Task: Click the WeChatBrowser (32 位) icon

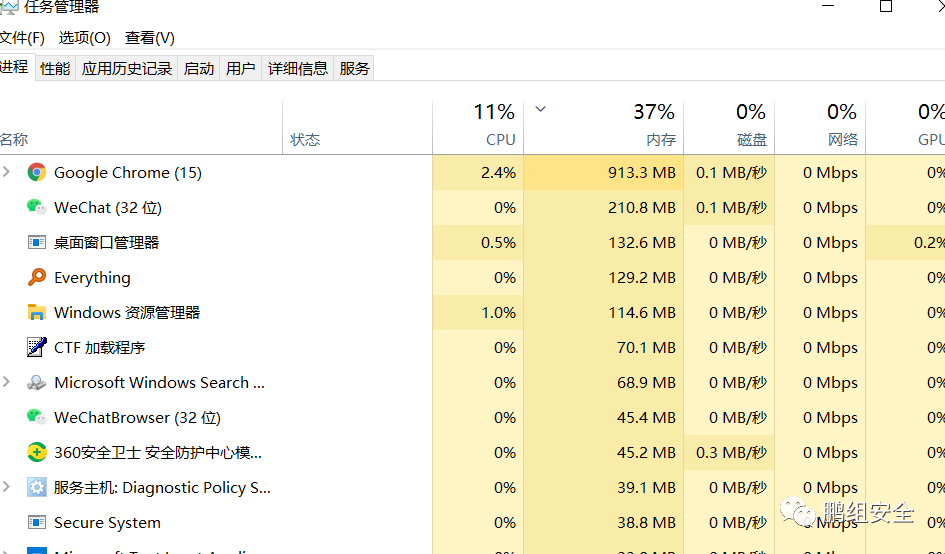Action: point(37,417)
